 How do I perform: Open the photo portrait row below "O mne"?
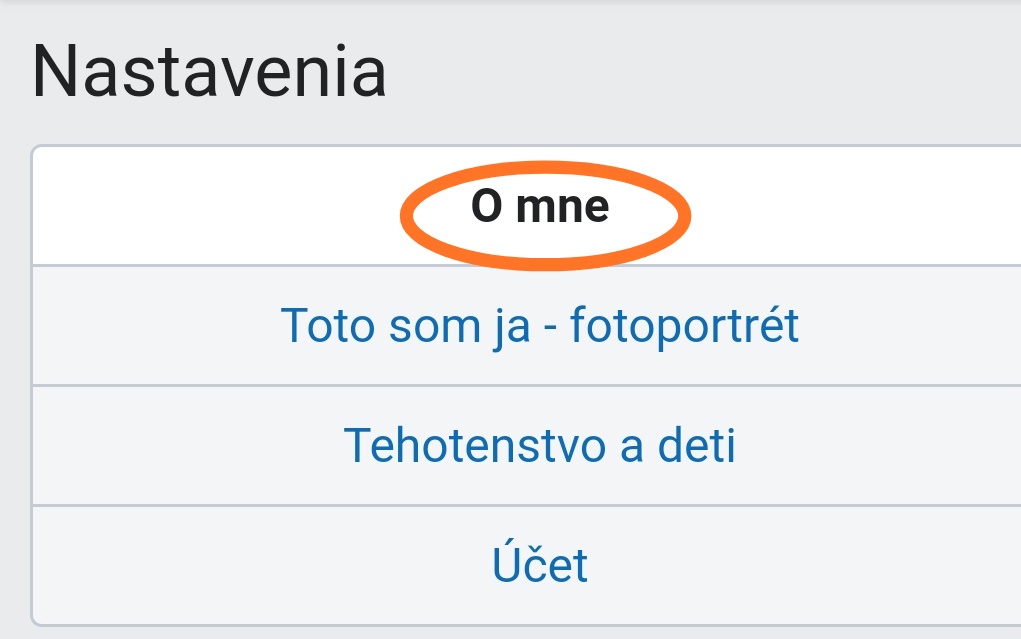(x=540, y=326)
